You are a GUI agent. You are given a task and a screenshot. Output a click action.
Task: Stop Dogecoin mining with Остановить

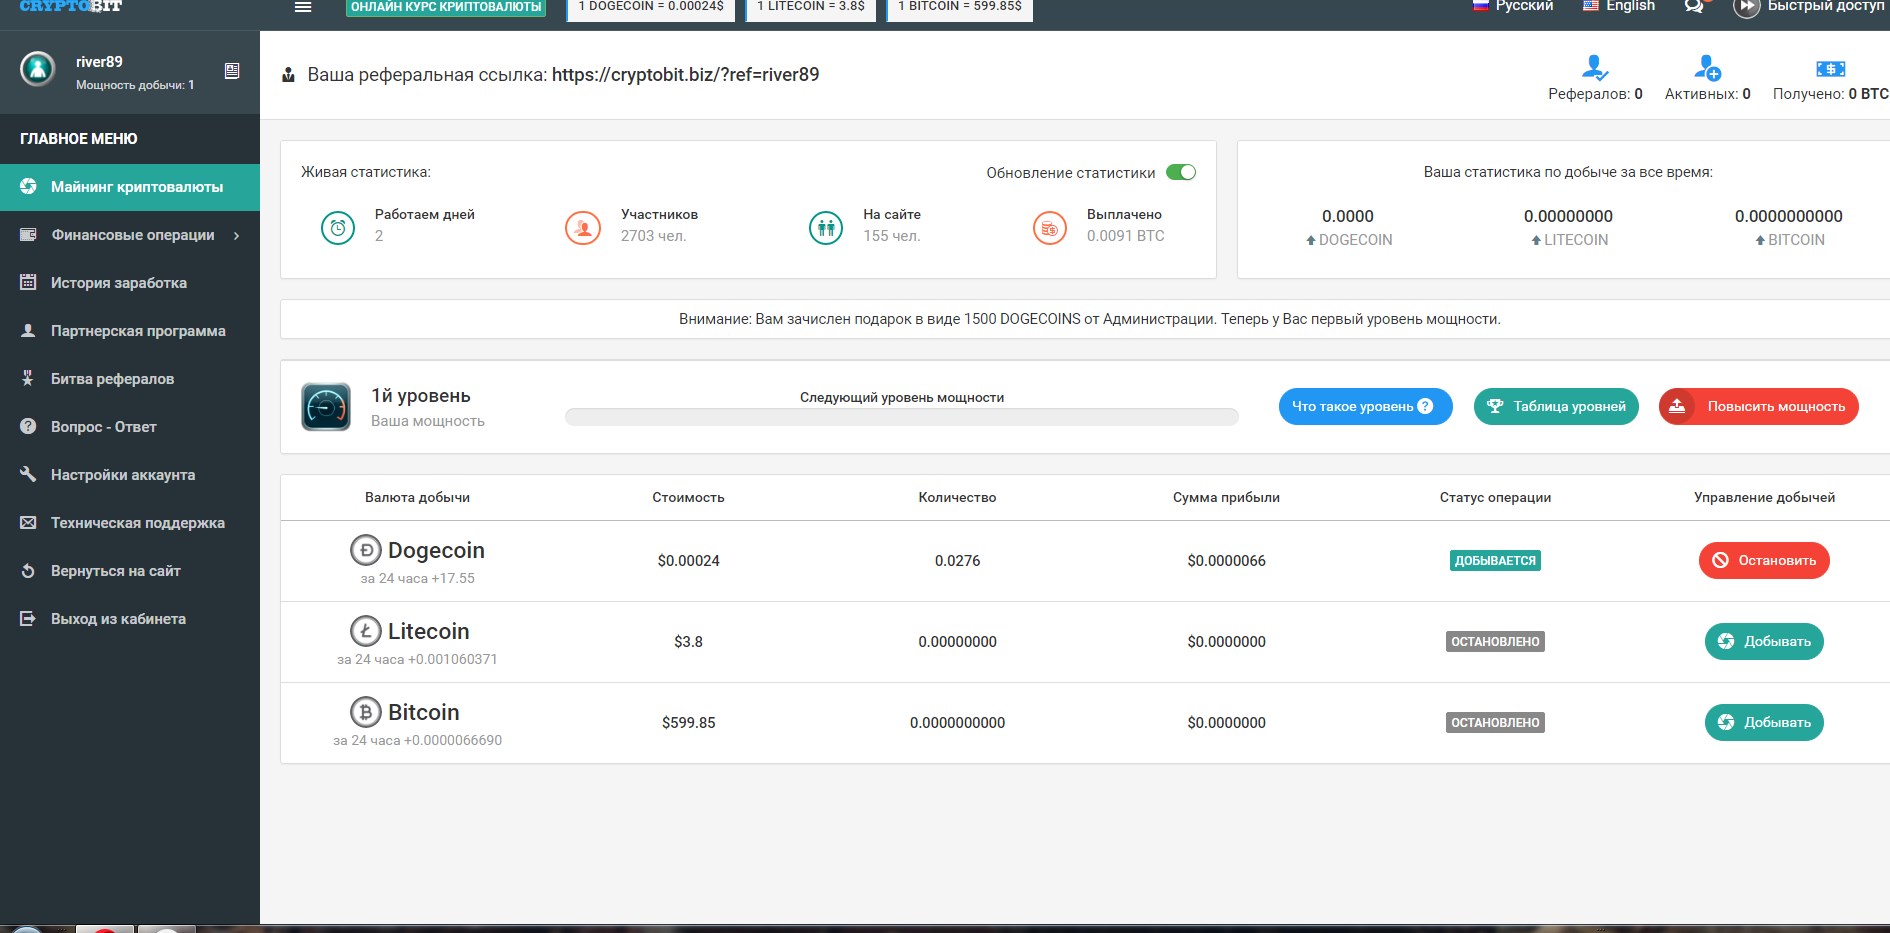coord(1764,560)
